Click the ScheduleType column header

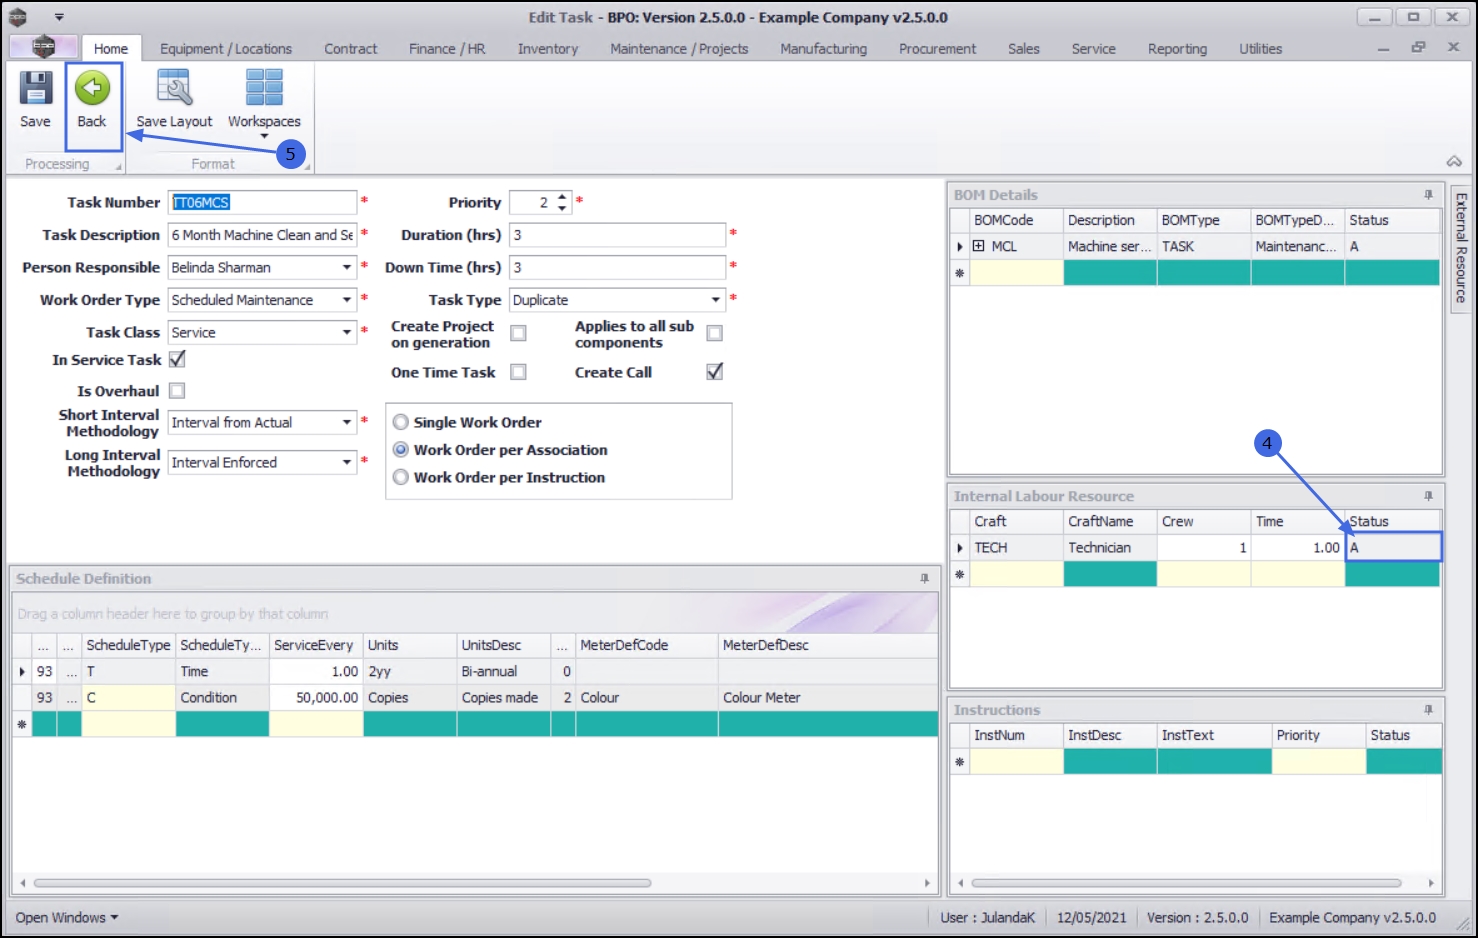(128, 645)
